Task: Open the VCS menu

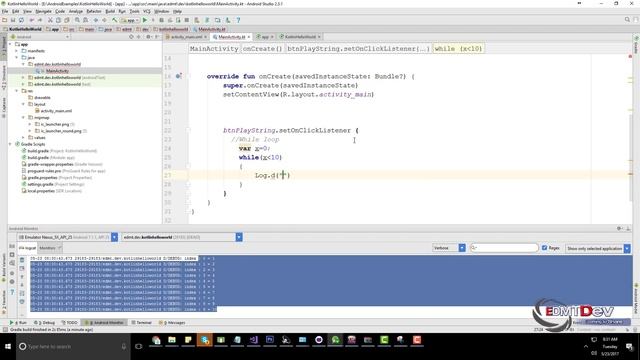Action: [147, 11]
